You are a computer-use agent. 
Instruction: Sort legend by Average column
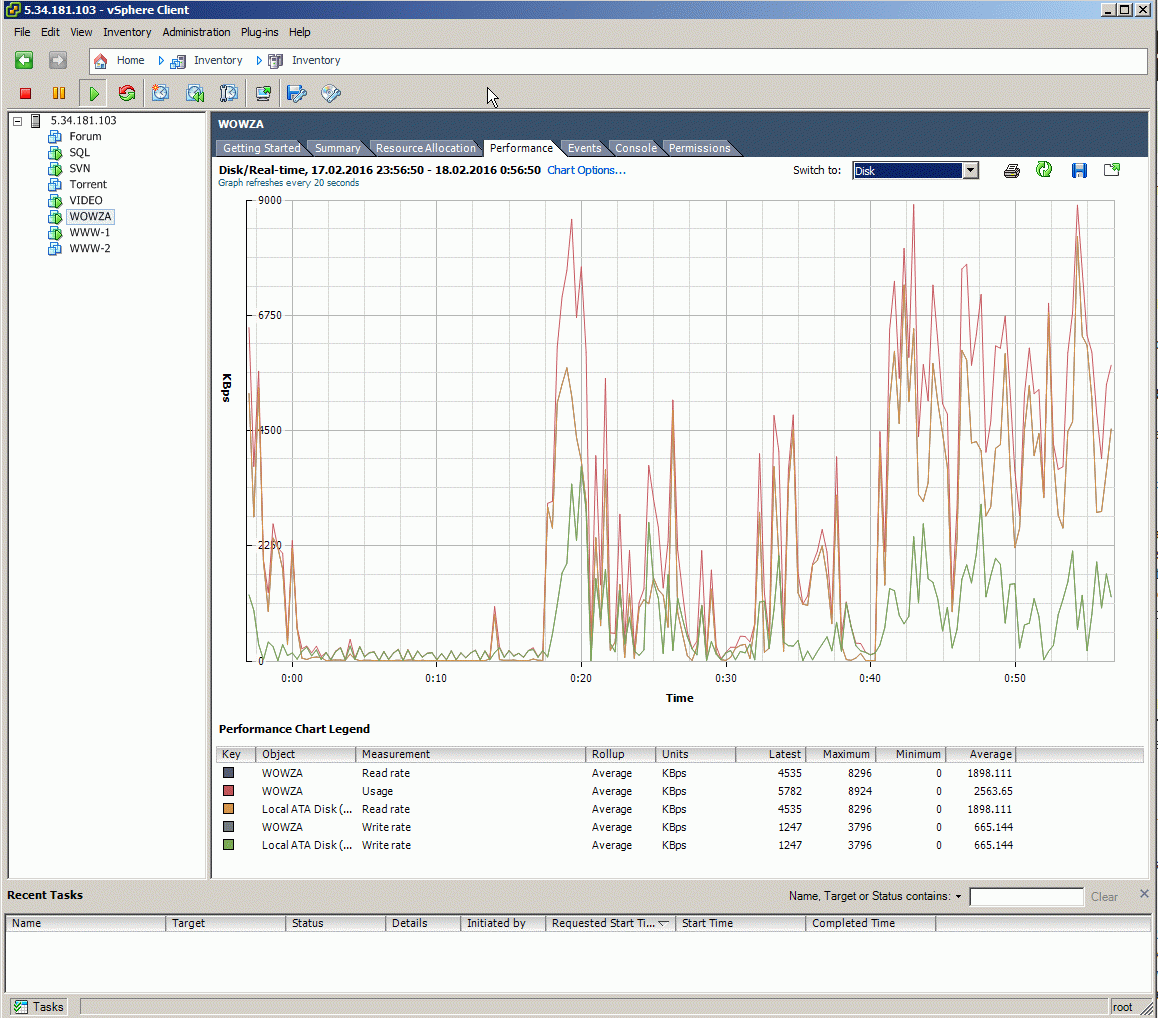click(981, 754)
